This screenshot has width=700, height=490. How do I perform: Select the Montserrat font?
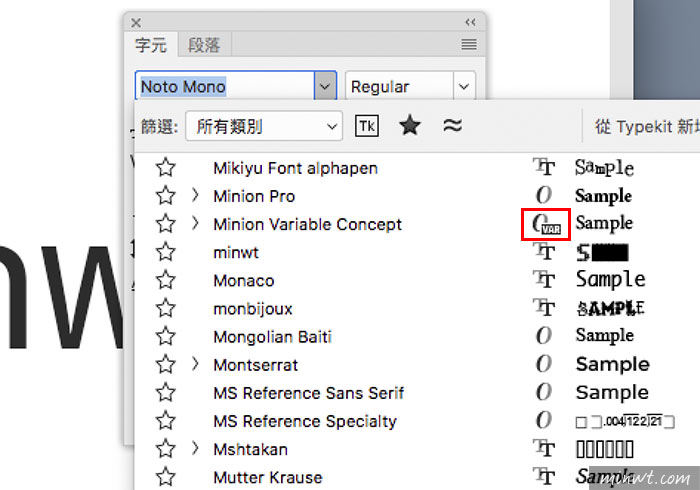pyautogui.click(x=255, y=365)
